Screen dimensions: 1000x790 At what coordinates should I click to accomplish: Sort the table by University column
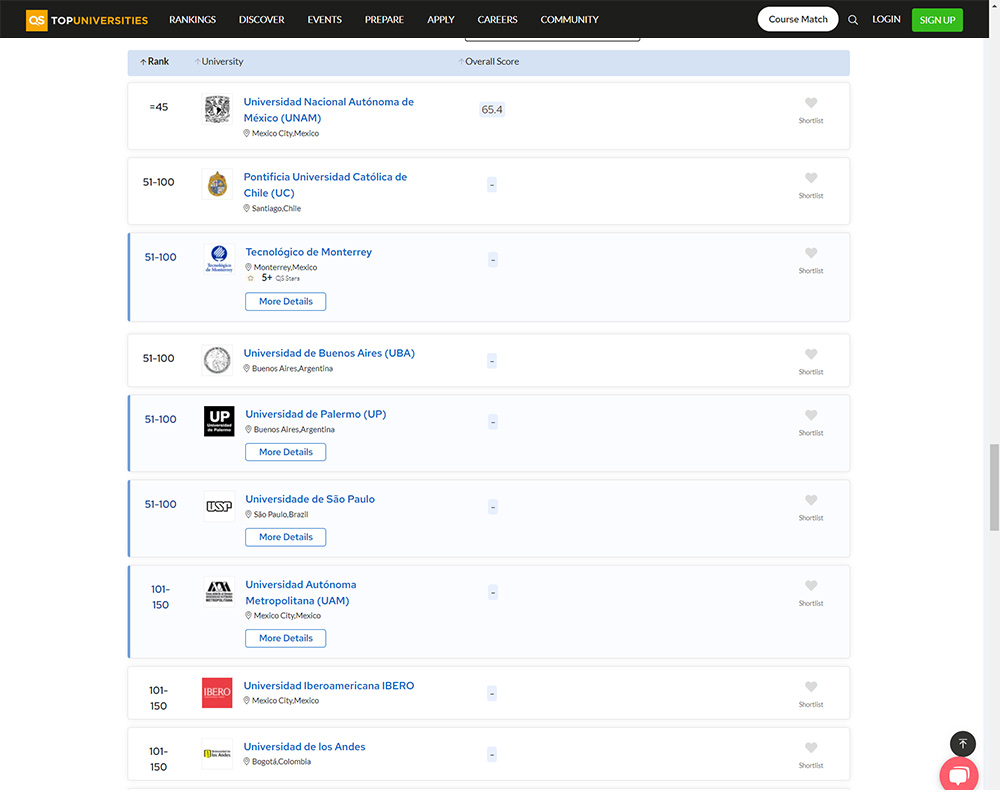click(x=219, y=62)
